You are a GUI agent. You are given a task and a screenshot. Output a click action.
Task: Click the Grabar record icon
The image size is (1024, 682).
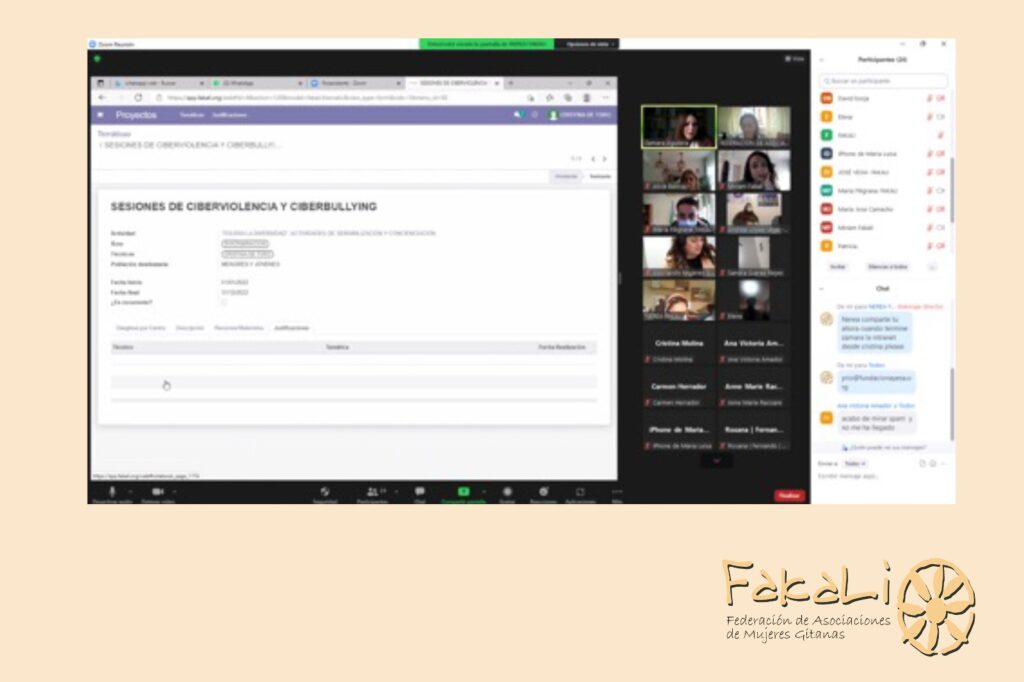point(507,492)
